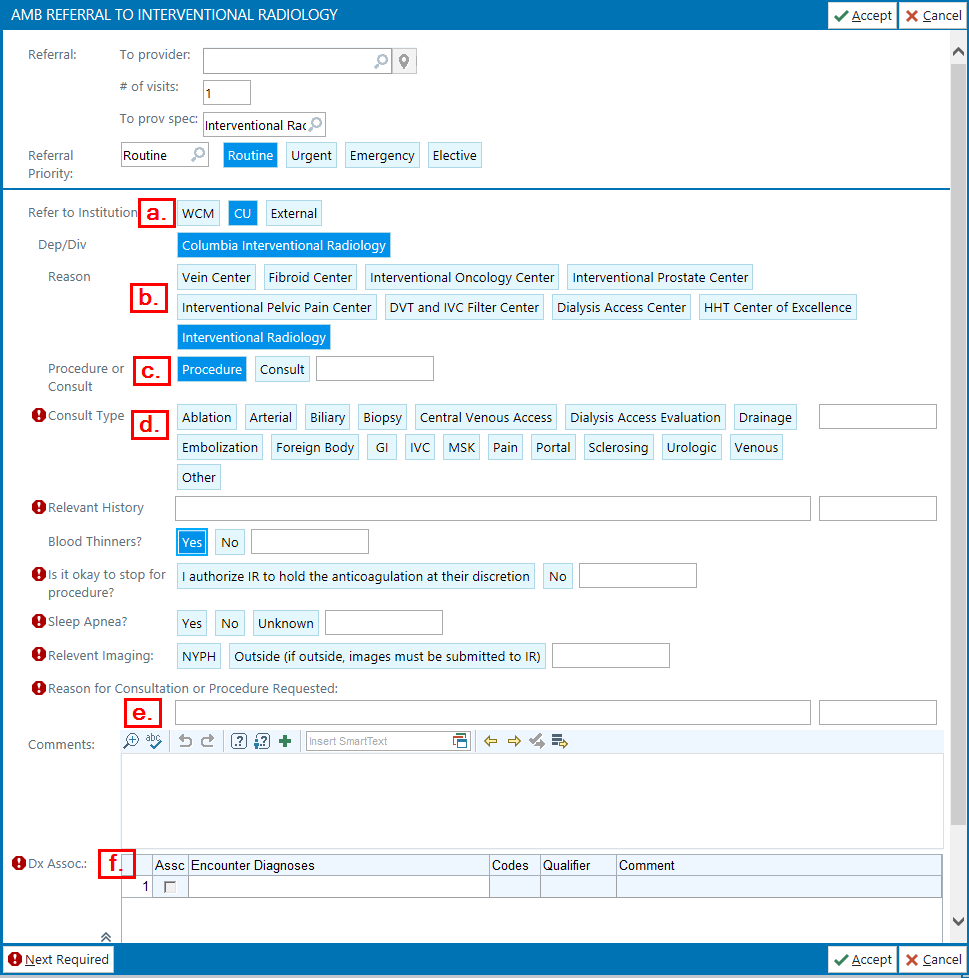
Task: Select Unknown for Sleep Apnea
Action: (285, 623)
